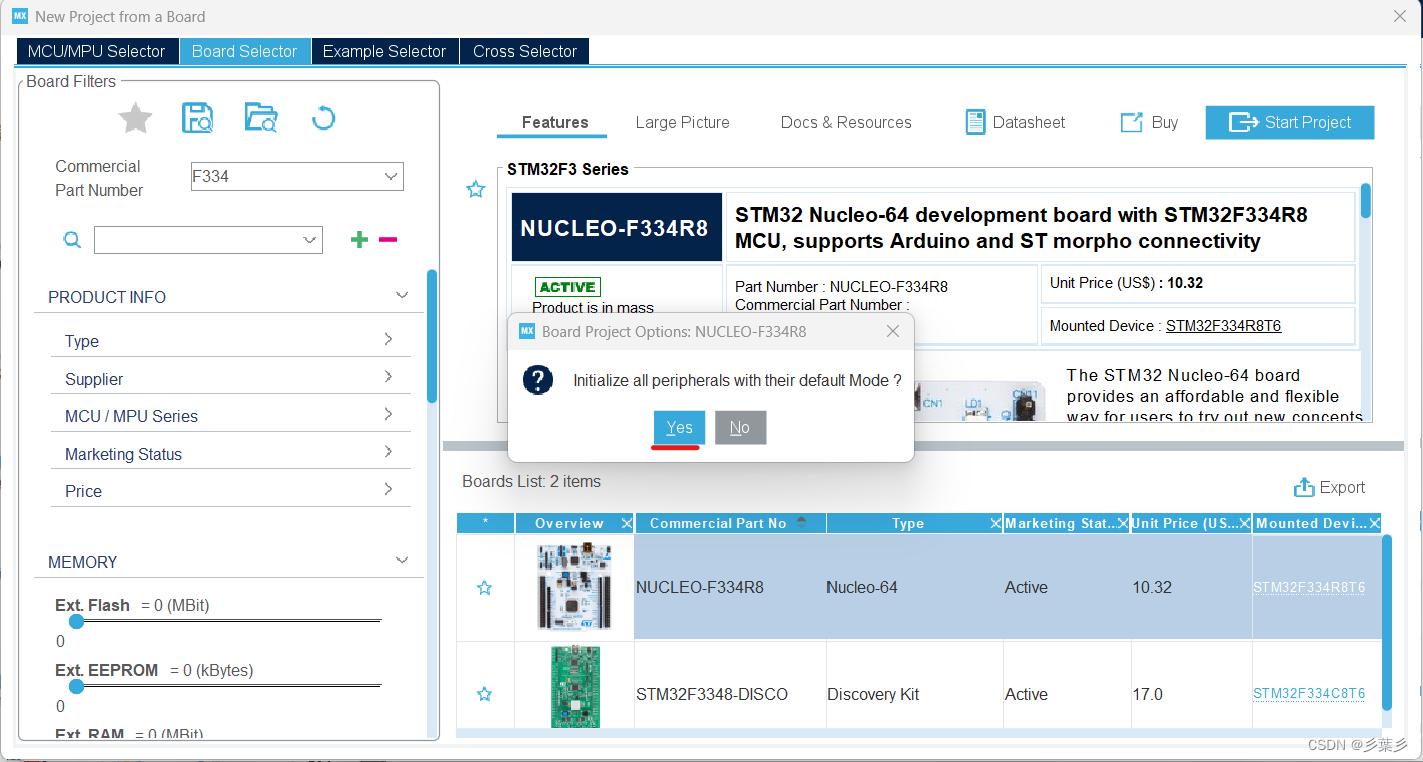Click the reset filters refresh icon

(323, 119)
